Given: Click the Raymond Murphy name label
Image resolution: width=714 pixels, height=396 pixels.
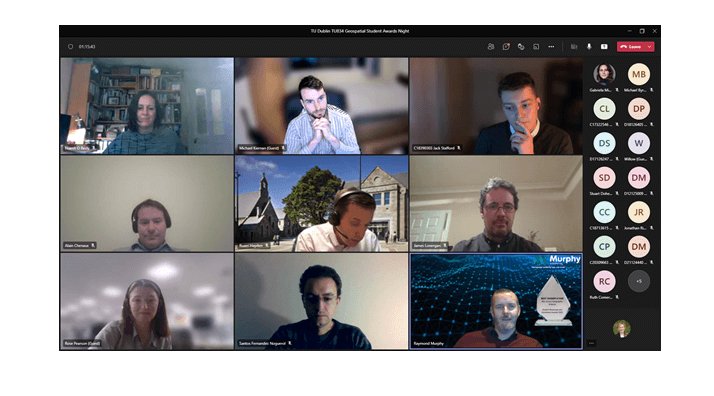Looking at the screenshot, I should pyautogui.click(x=428, y=344).
